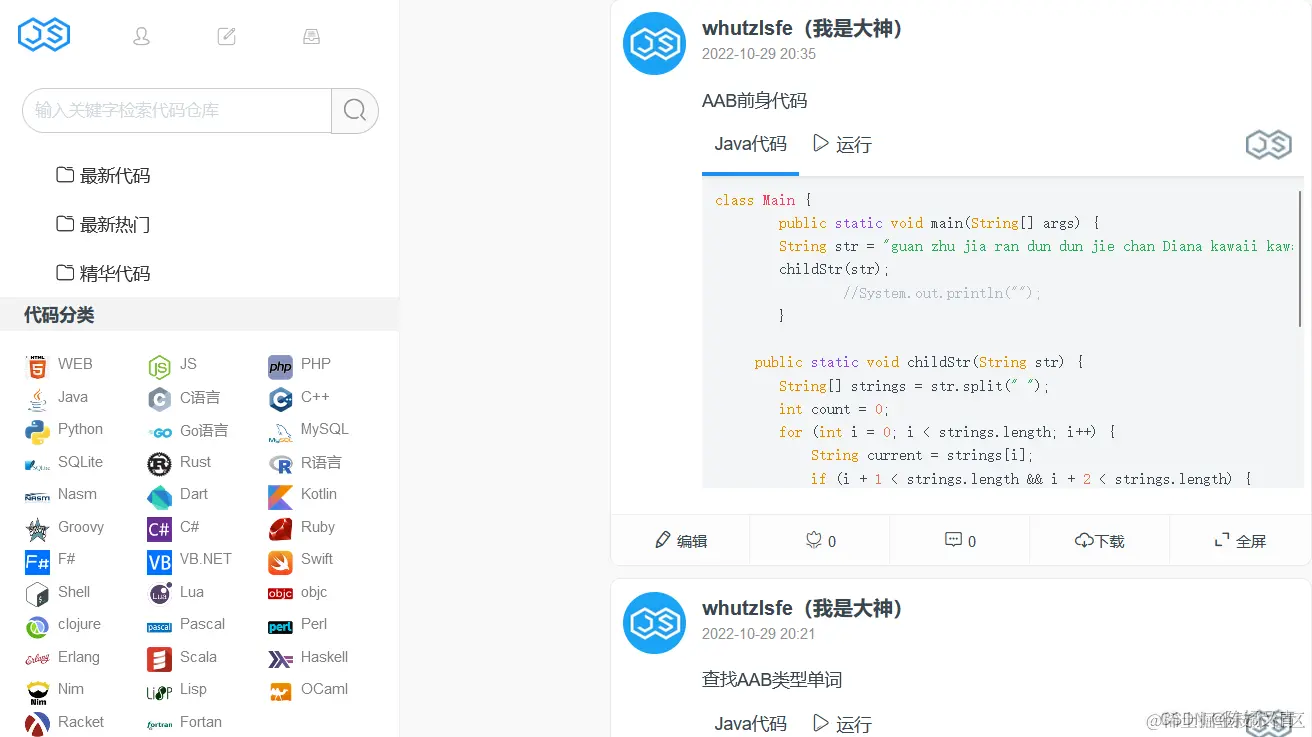This screenshot has width=1312, height=737.
Task: Select the Kotlin category icon
Action: tap(278, 495)
